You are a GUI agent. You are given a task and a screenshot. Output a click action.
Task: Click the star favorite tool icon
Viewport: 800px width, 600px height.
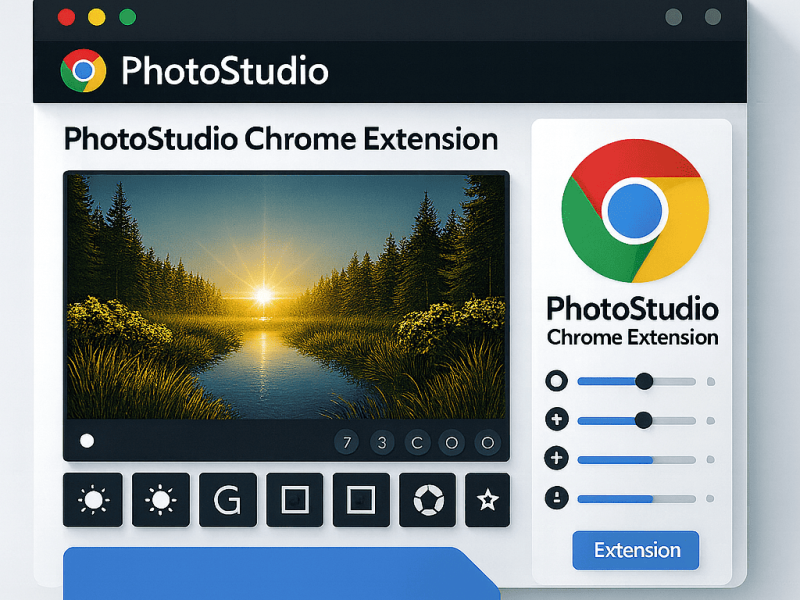point(487,500)
